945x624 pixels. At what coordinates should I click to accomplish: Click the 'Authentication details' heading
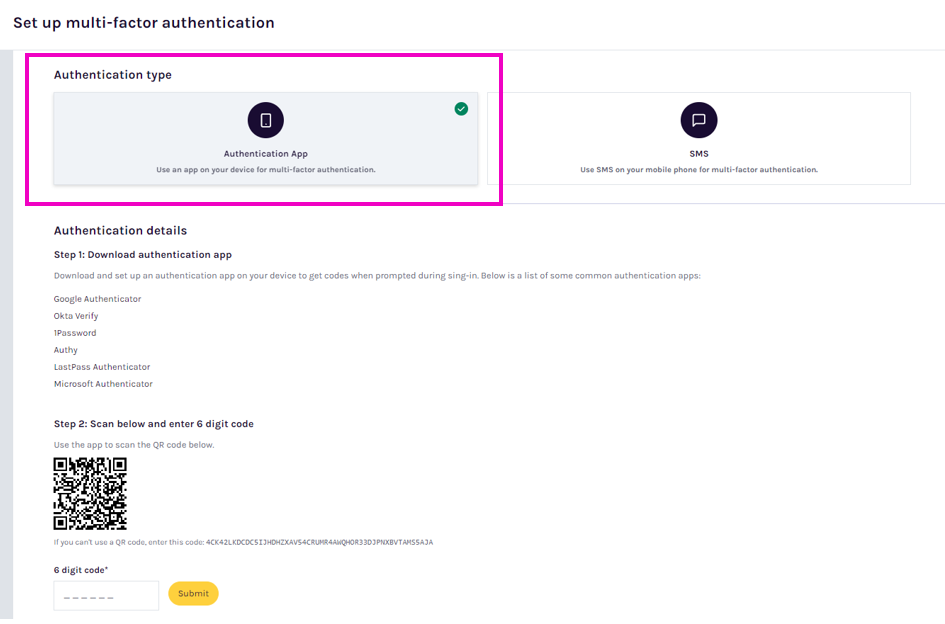(120, 231)
